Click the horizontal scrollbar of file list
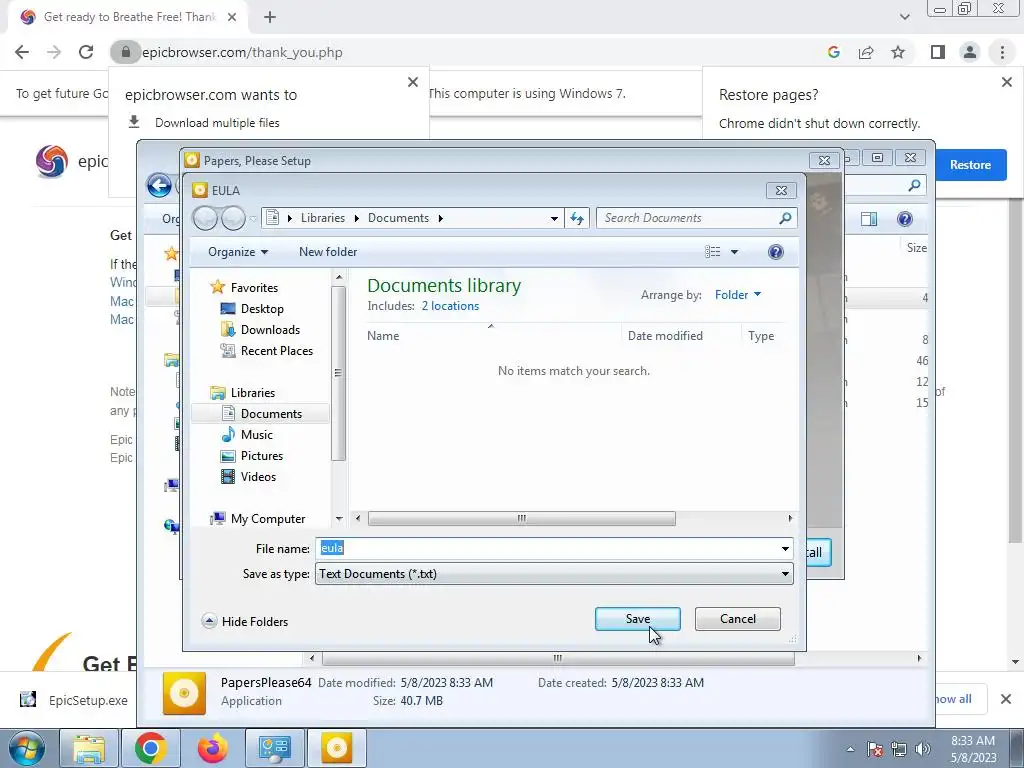1024x768 pixels. [x=521, y=519]
